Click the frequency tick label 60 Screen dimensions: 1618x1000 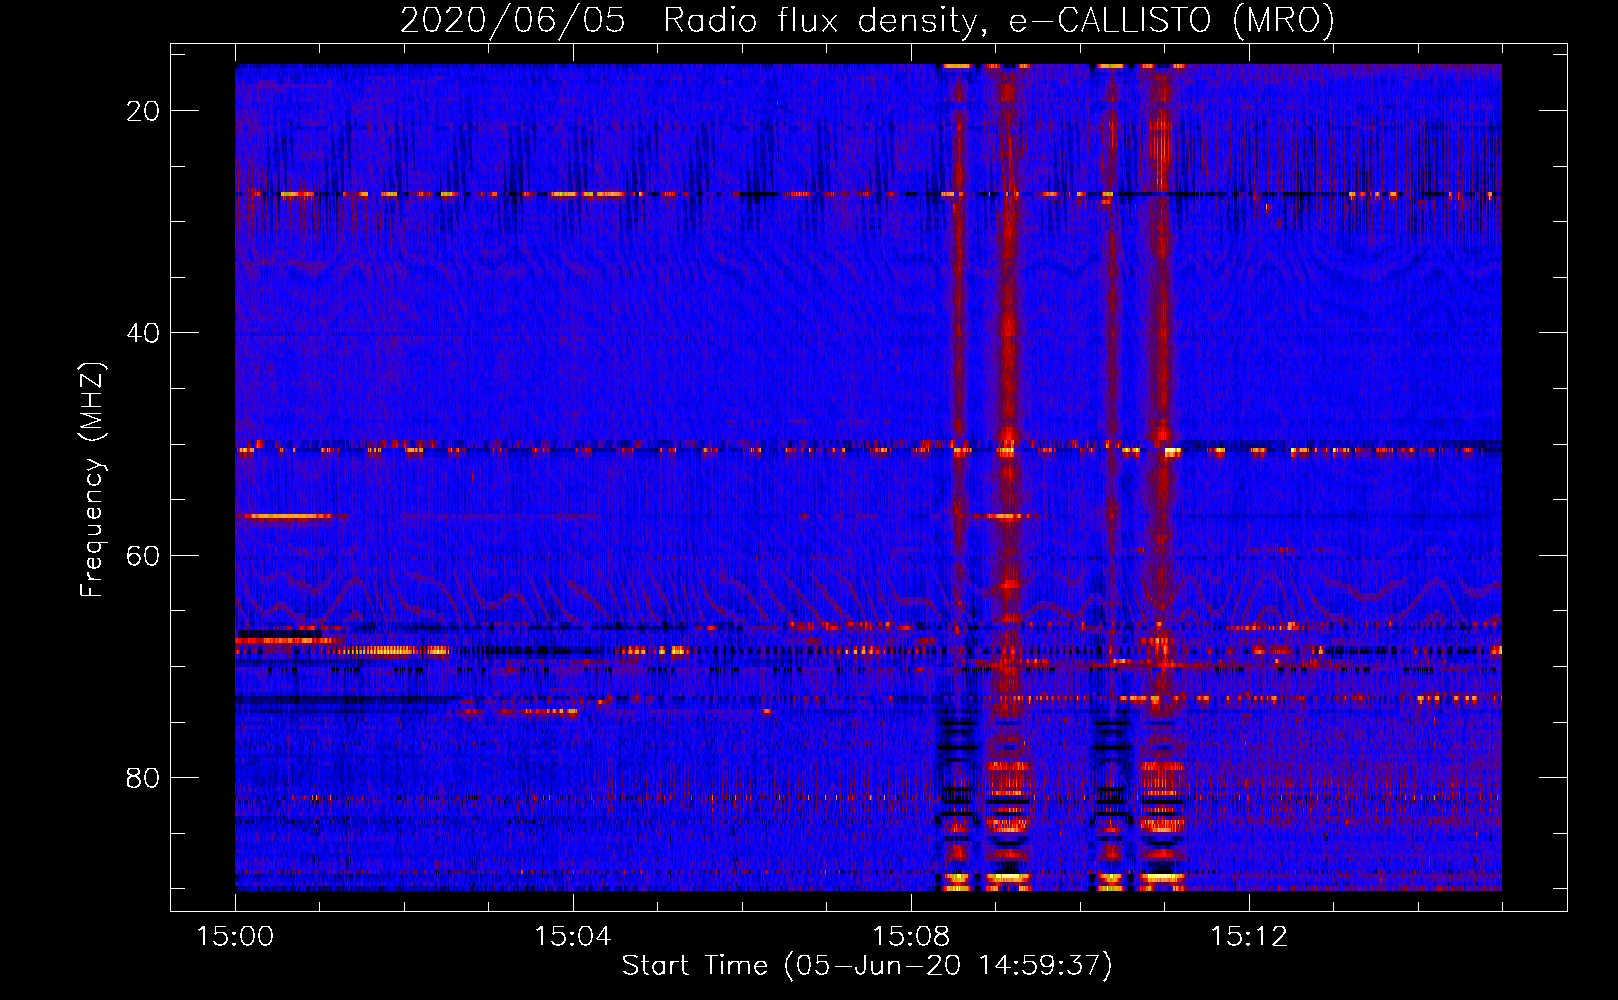[143, 555]
